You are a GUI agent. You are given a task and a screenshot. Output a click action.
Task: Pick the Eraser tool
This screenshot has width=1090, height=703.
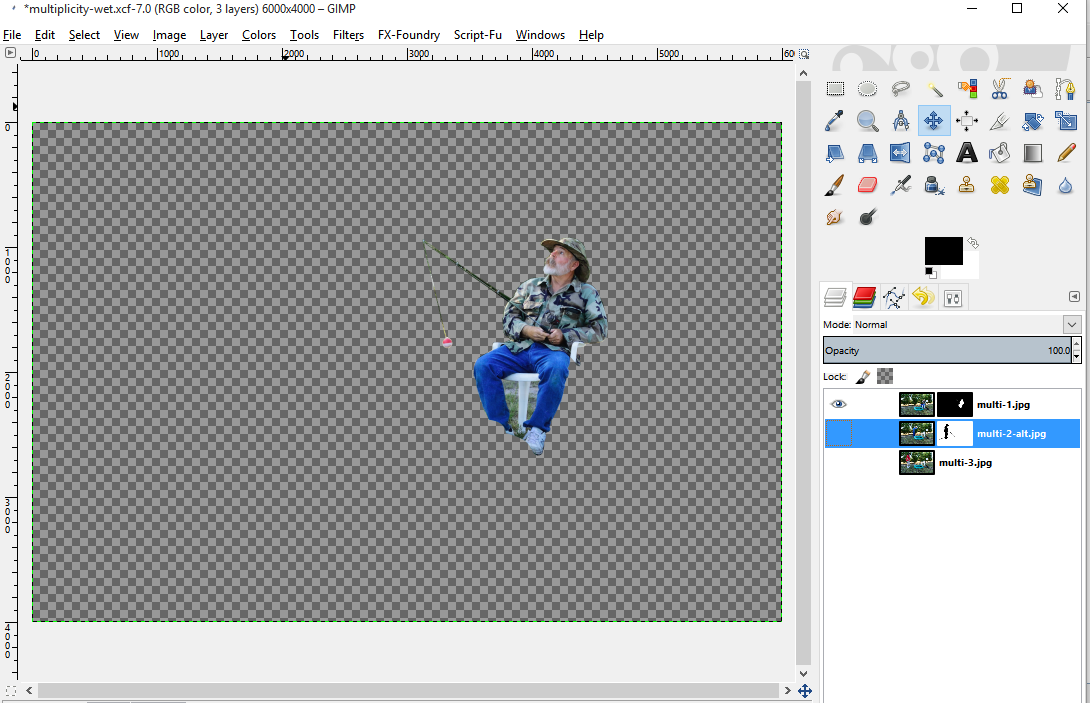868,185
